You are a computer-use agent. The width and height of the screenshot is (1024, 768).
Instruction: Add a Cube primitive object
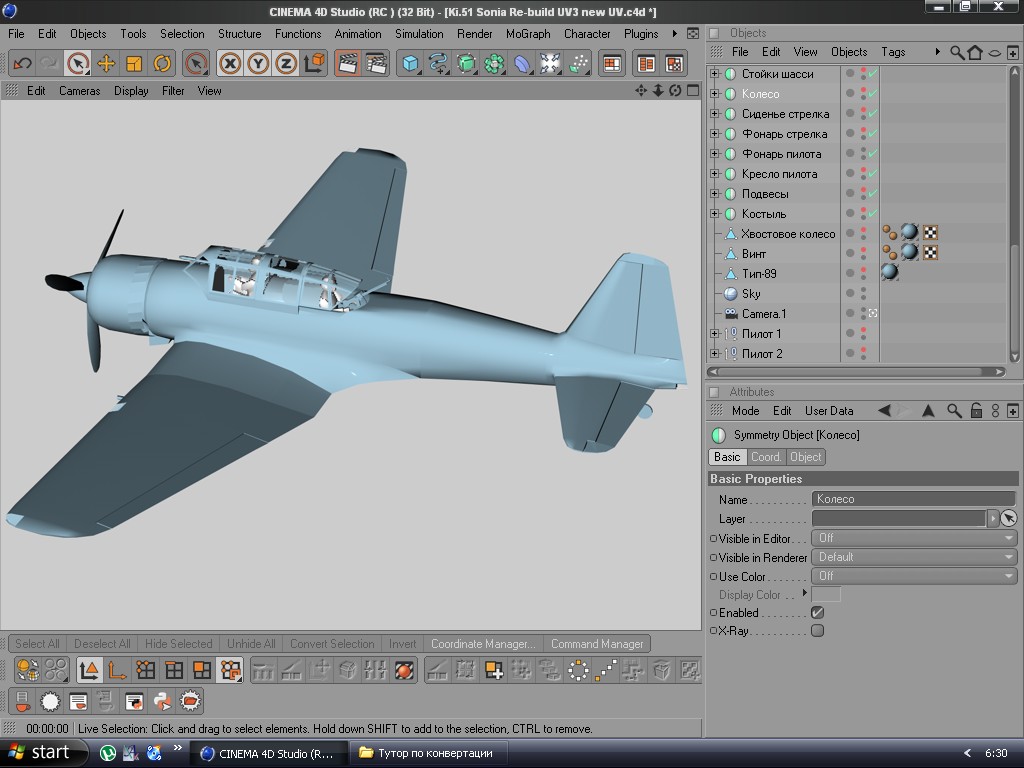click(x=410, y=64)
